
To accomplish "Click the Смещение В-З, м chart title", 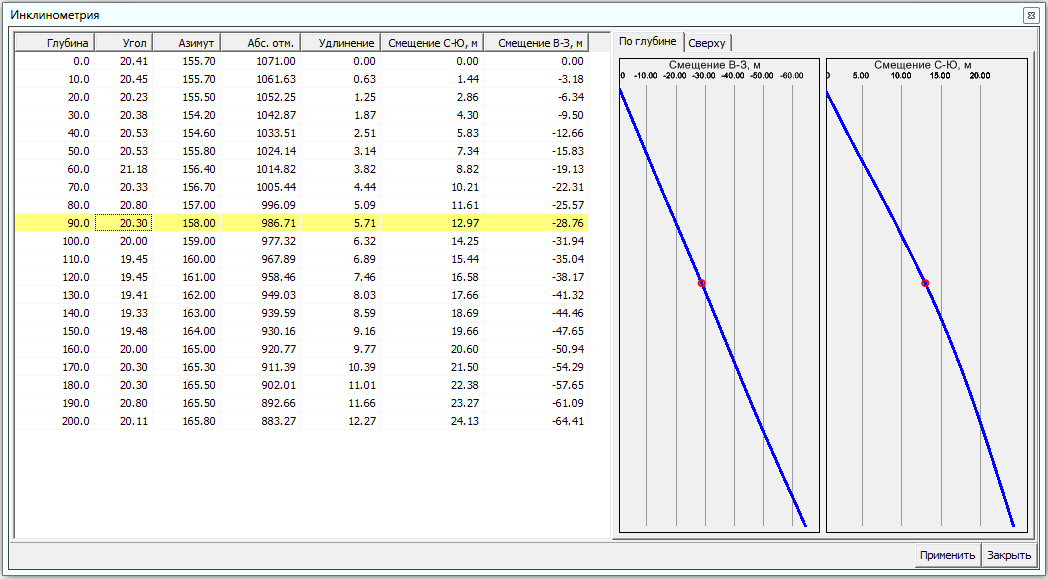I will click(714, 65).
